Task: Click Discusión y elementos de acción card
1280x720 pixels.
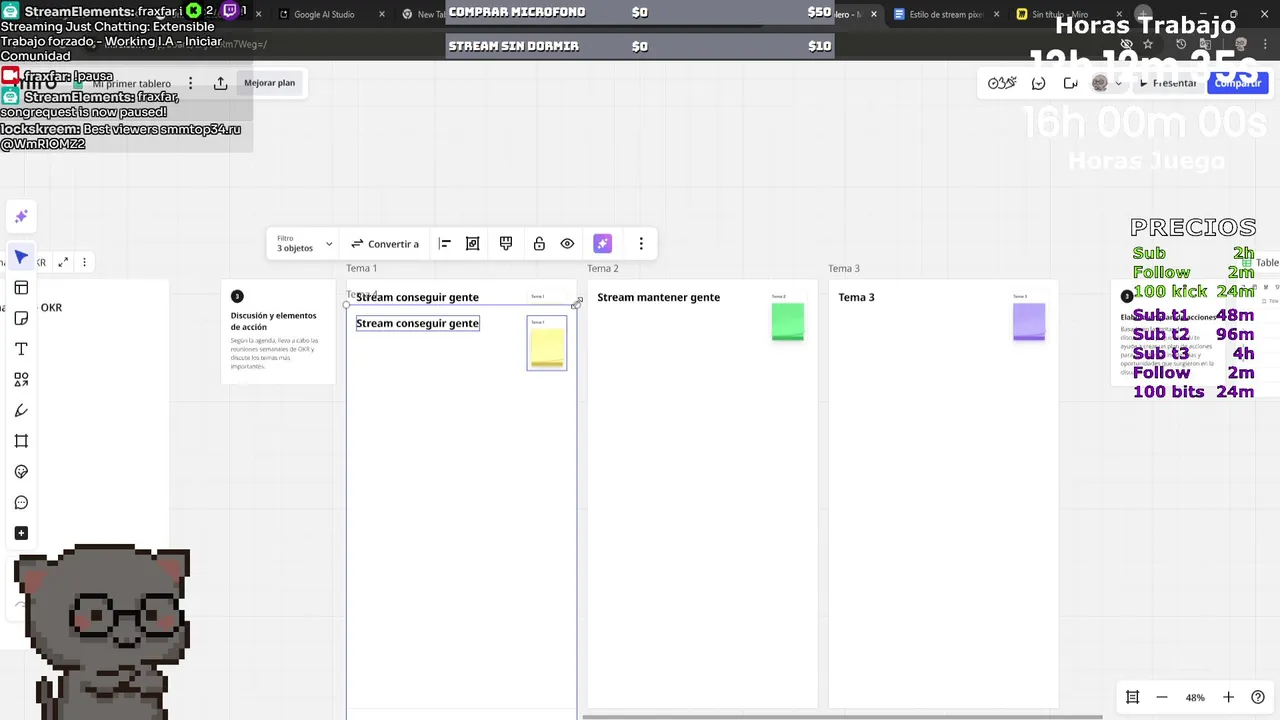Action: pyautogui.click(x=278, y=333)
